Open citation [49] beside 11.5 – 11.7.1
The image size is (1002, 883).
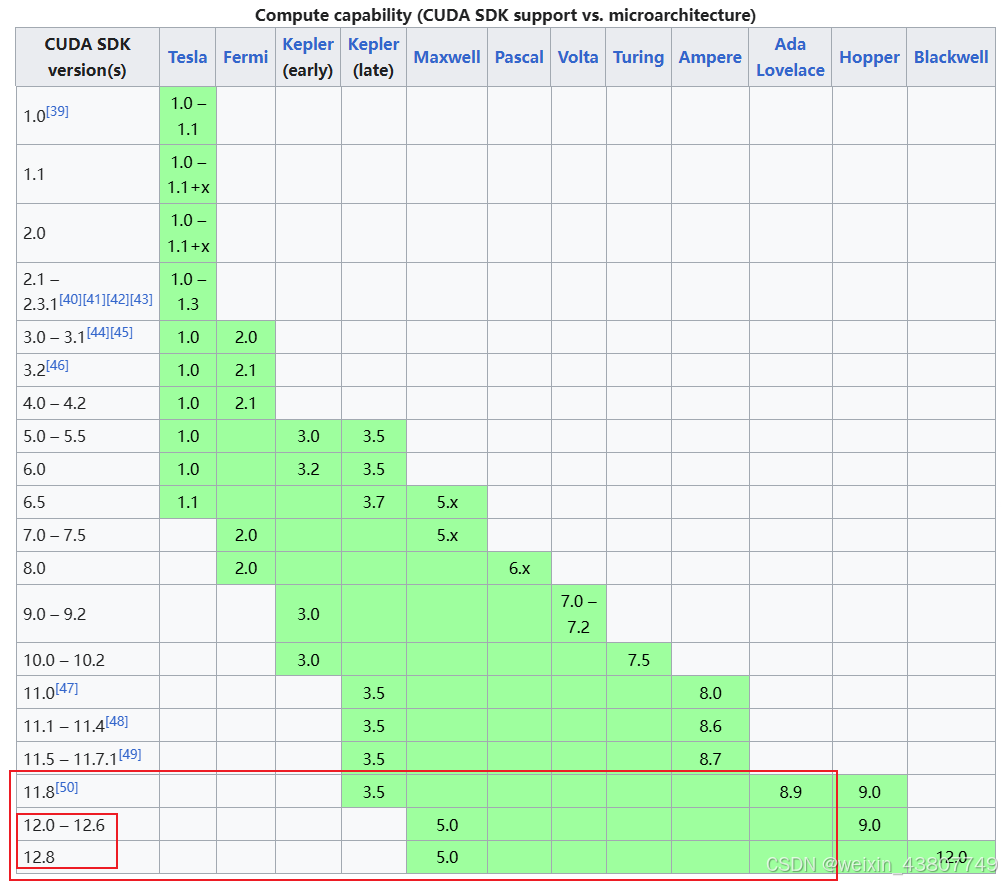[130, 754]
